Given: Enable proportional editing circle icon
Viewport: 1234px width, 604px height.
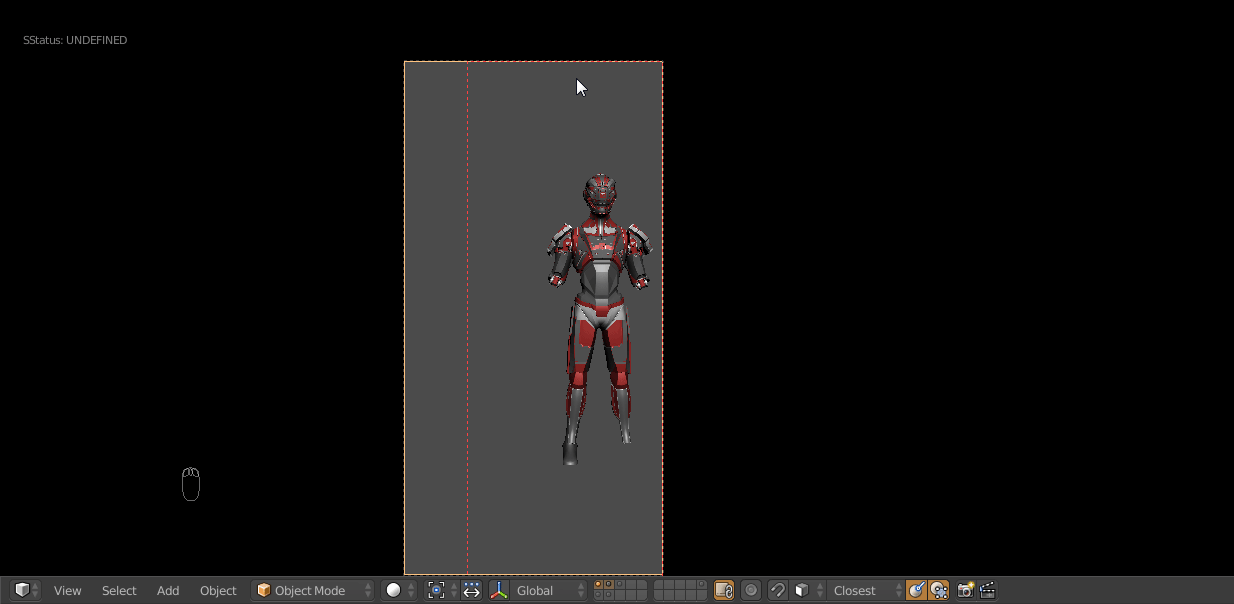Looking at the screenshot, I should [751, 590].
